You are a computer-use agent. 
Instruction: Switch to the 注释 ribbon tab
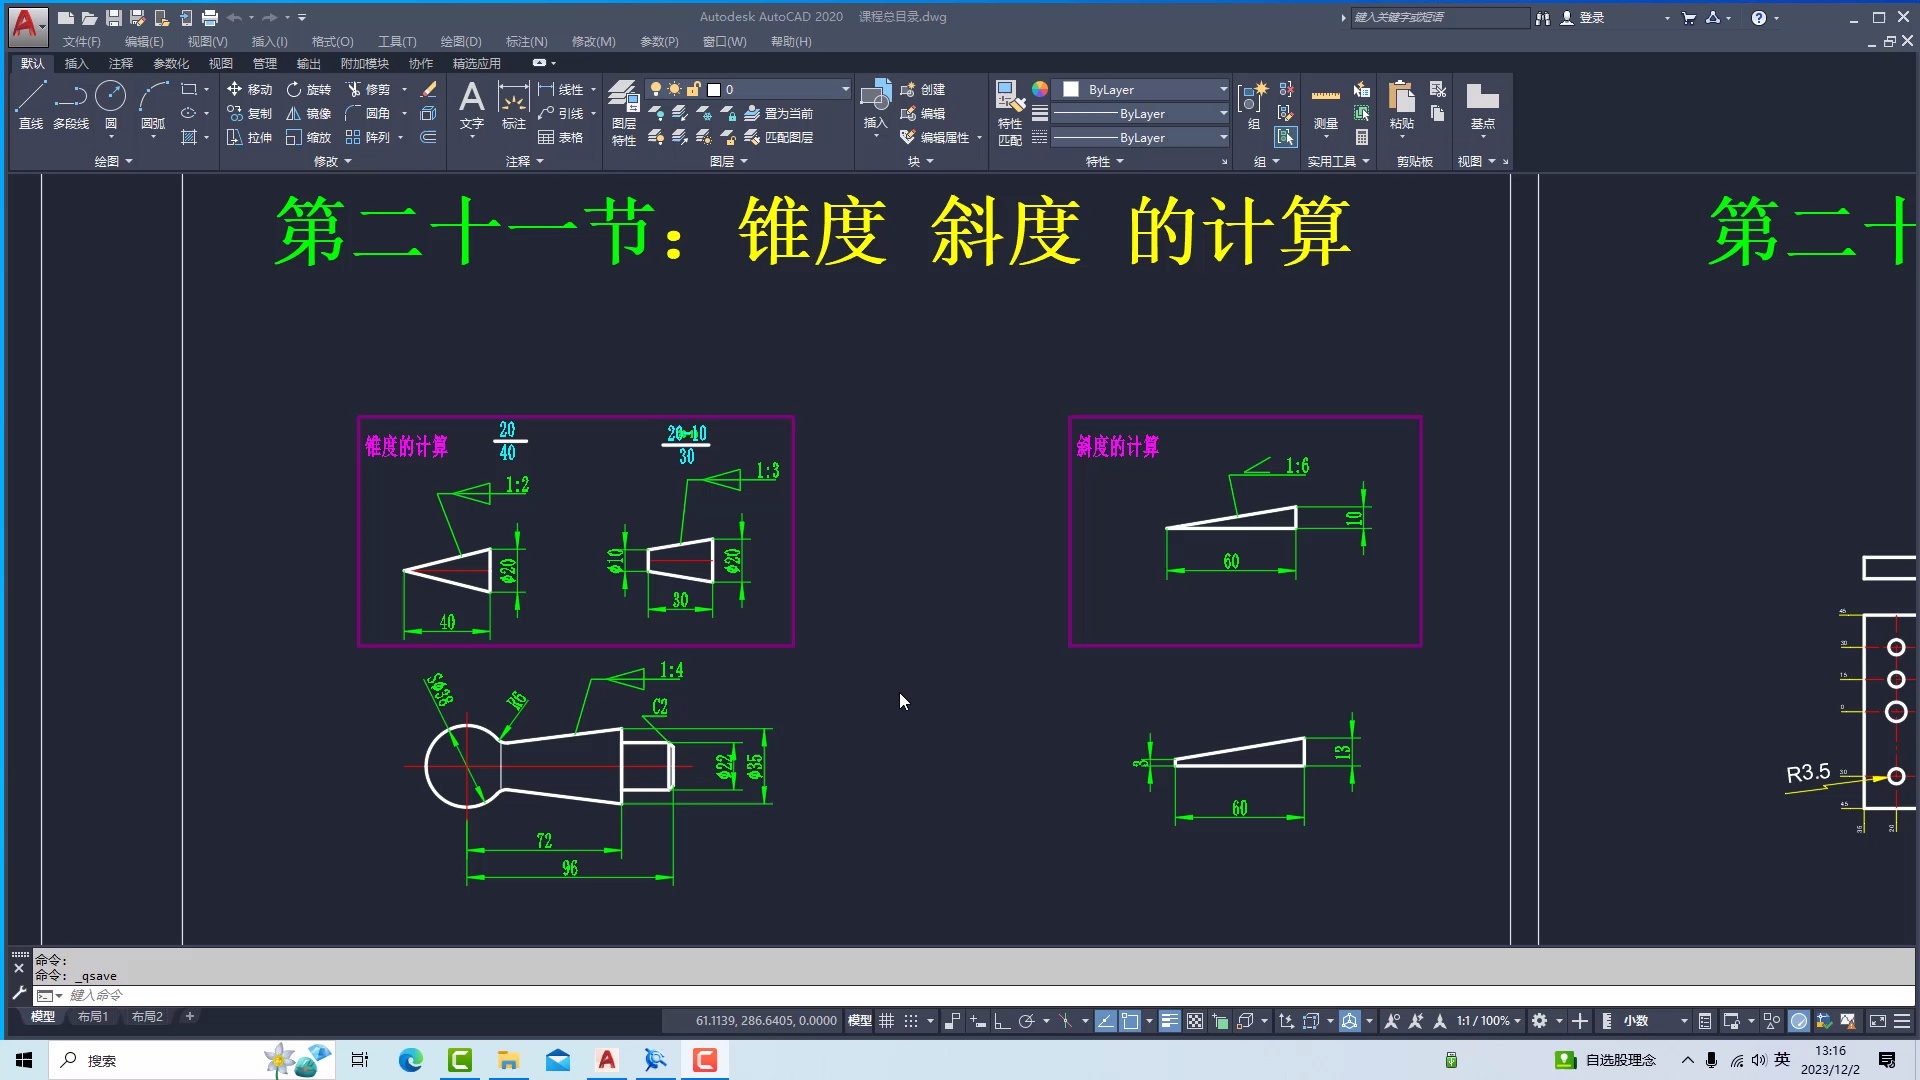[x=121, y=63]
